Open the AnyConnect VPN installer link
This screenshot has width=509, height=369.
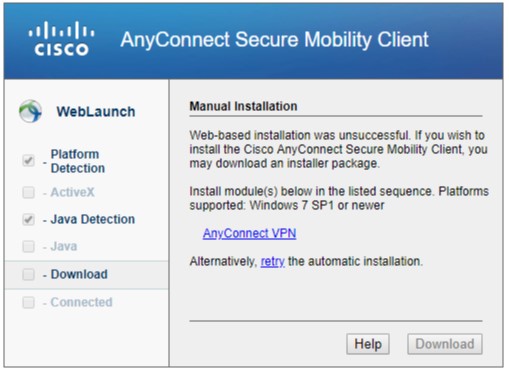coord(249,233)
